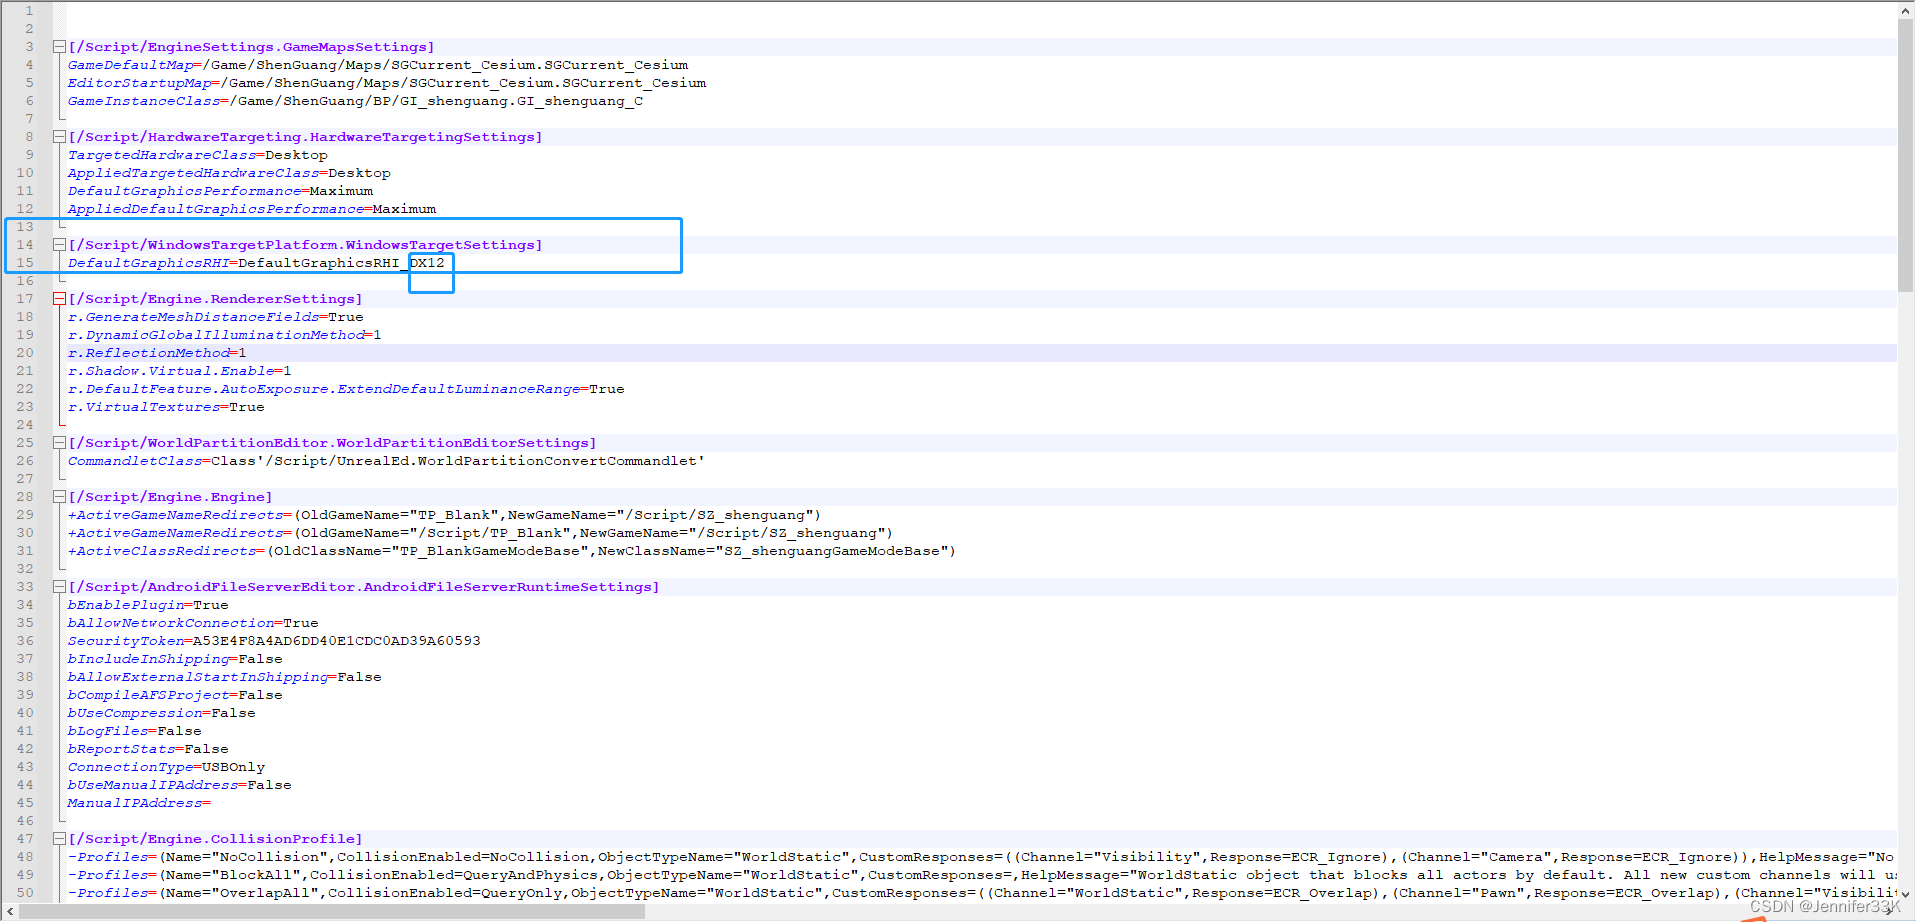Click the vertical scrollbar up arrow
Viewport: 1916px width, 922px height.
pyautogui.click(x=1906, y=9)
